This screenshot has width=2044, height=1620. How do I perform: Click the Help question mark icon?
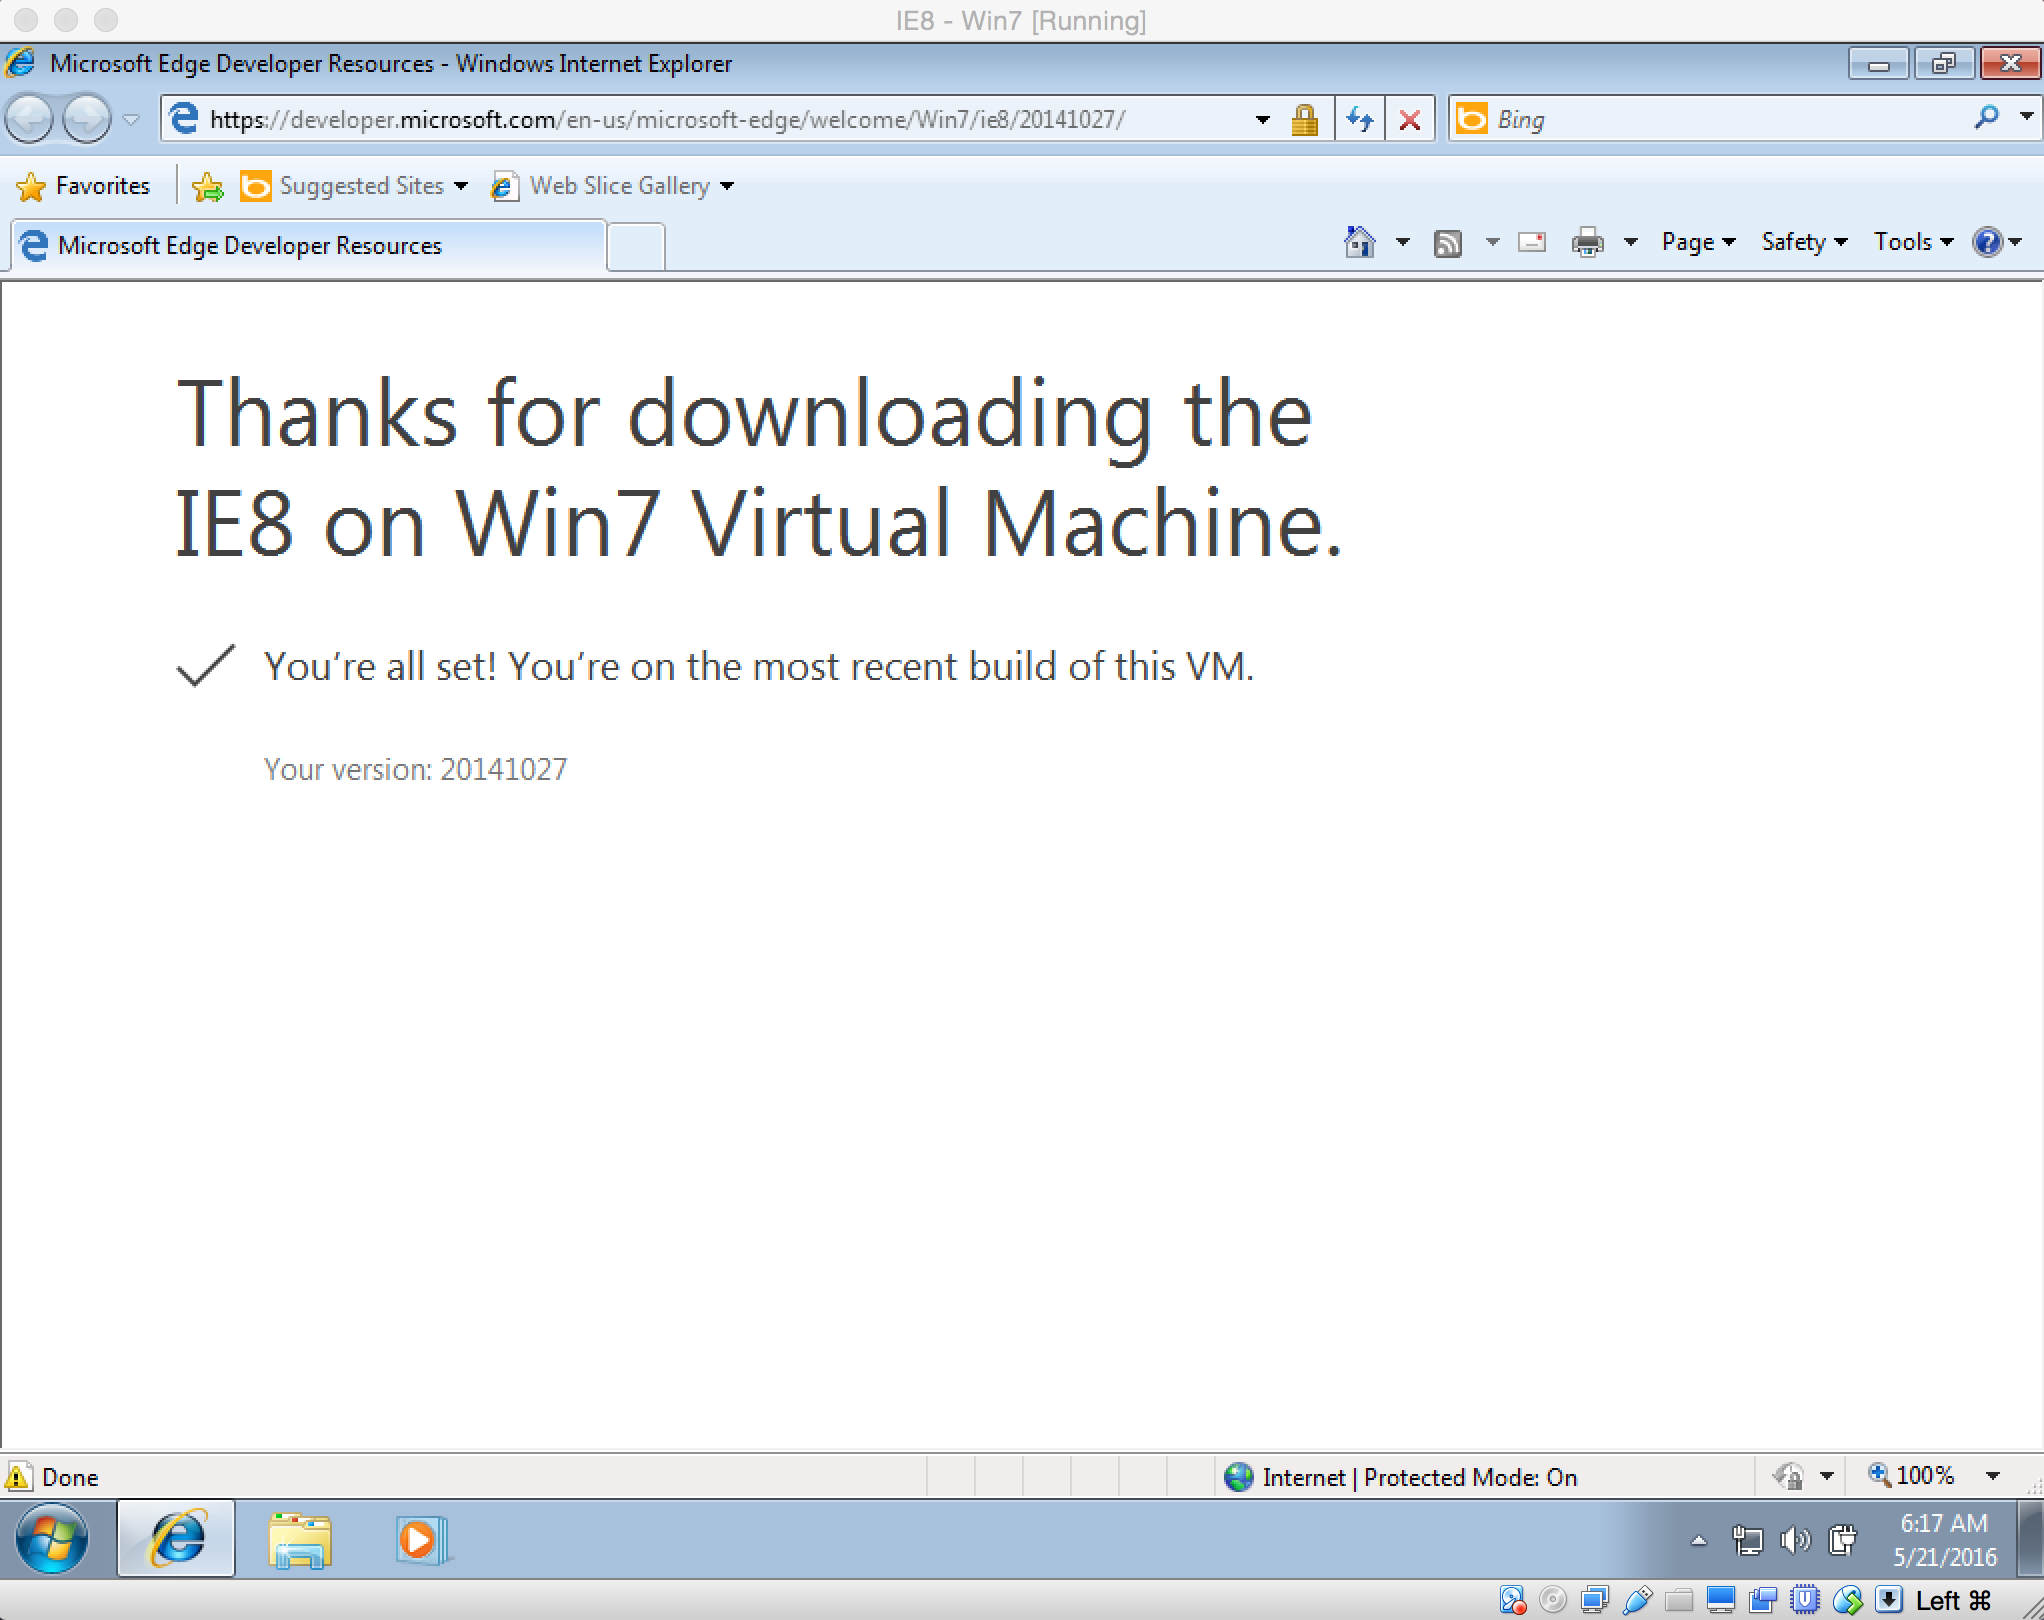coord(1988,242)
